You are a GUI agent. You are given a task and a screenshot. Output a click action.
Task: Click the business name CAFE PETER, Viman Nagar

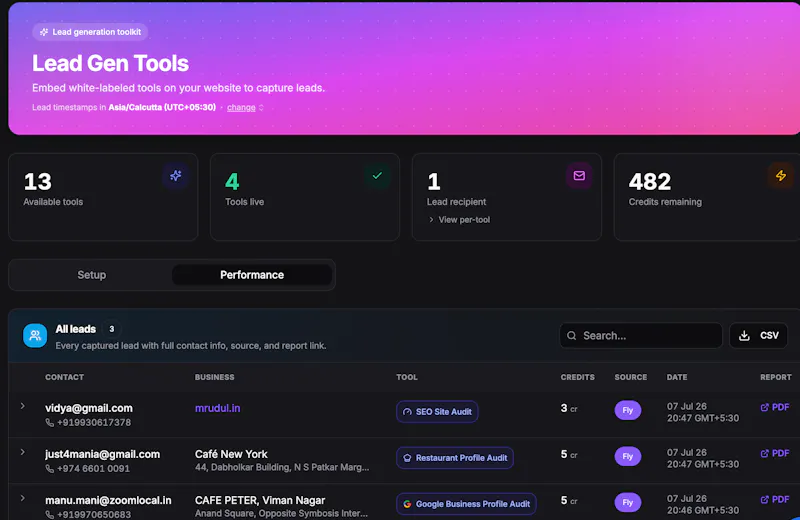click(260, 501)
